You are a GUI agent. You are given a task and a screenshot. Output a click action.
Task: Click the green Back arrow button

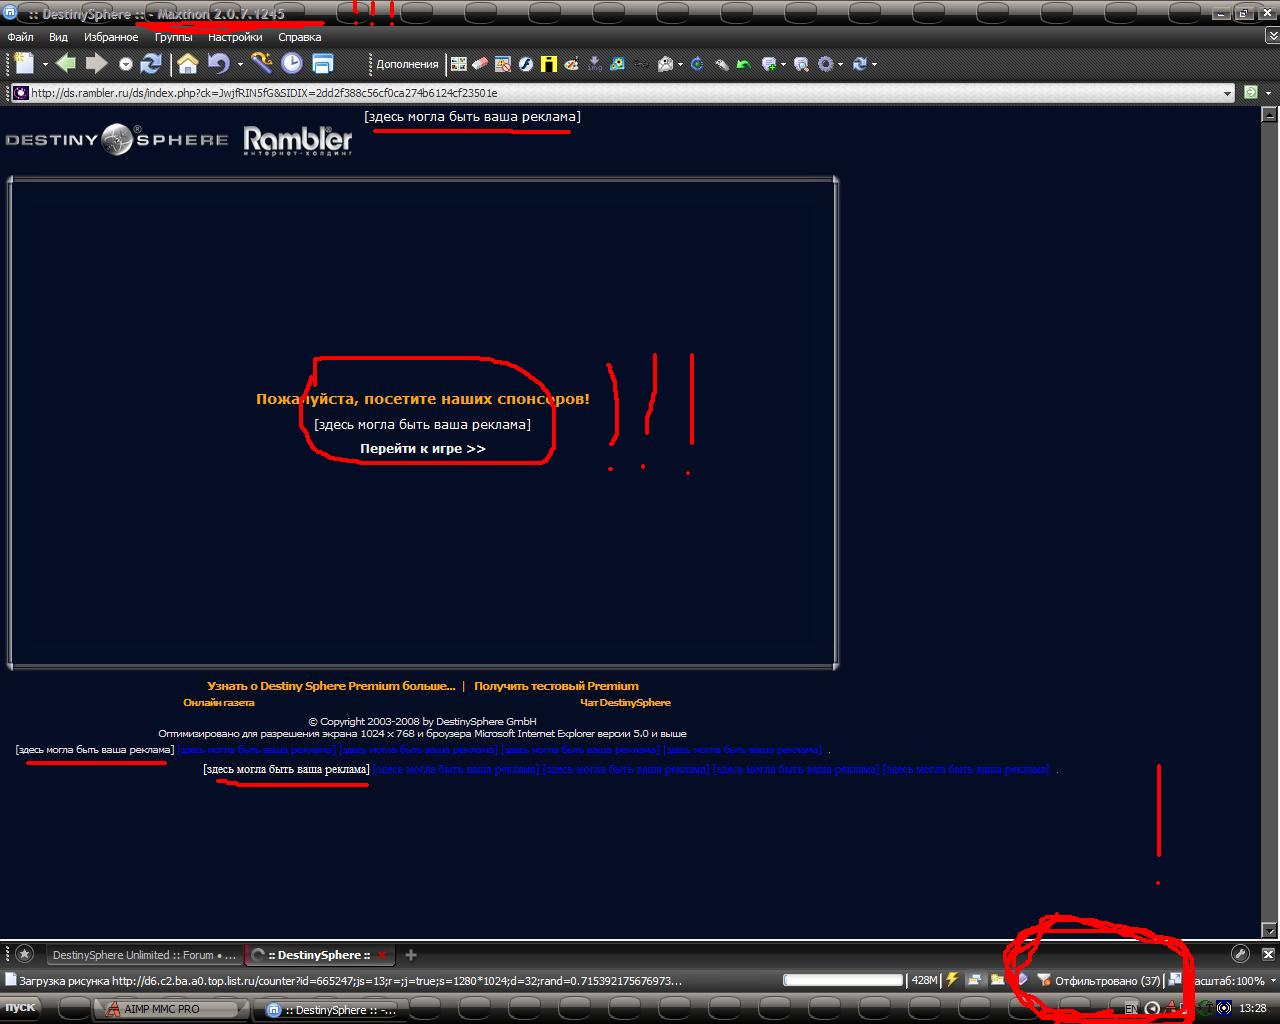[66, 64]
